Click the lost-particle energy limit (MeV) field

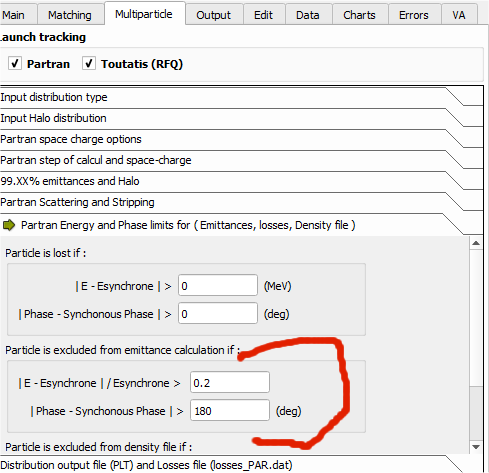218,285
